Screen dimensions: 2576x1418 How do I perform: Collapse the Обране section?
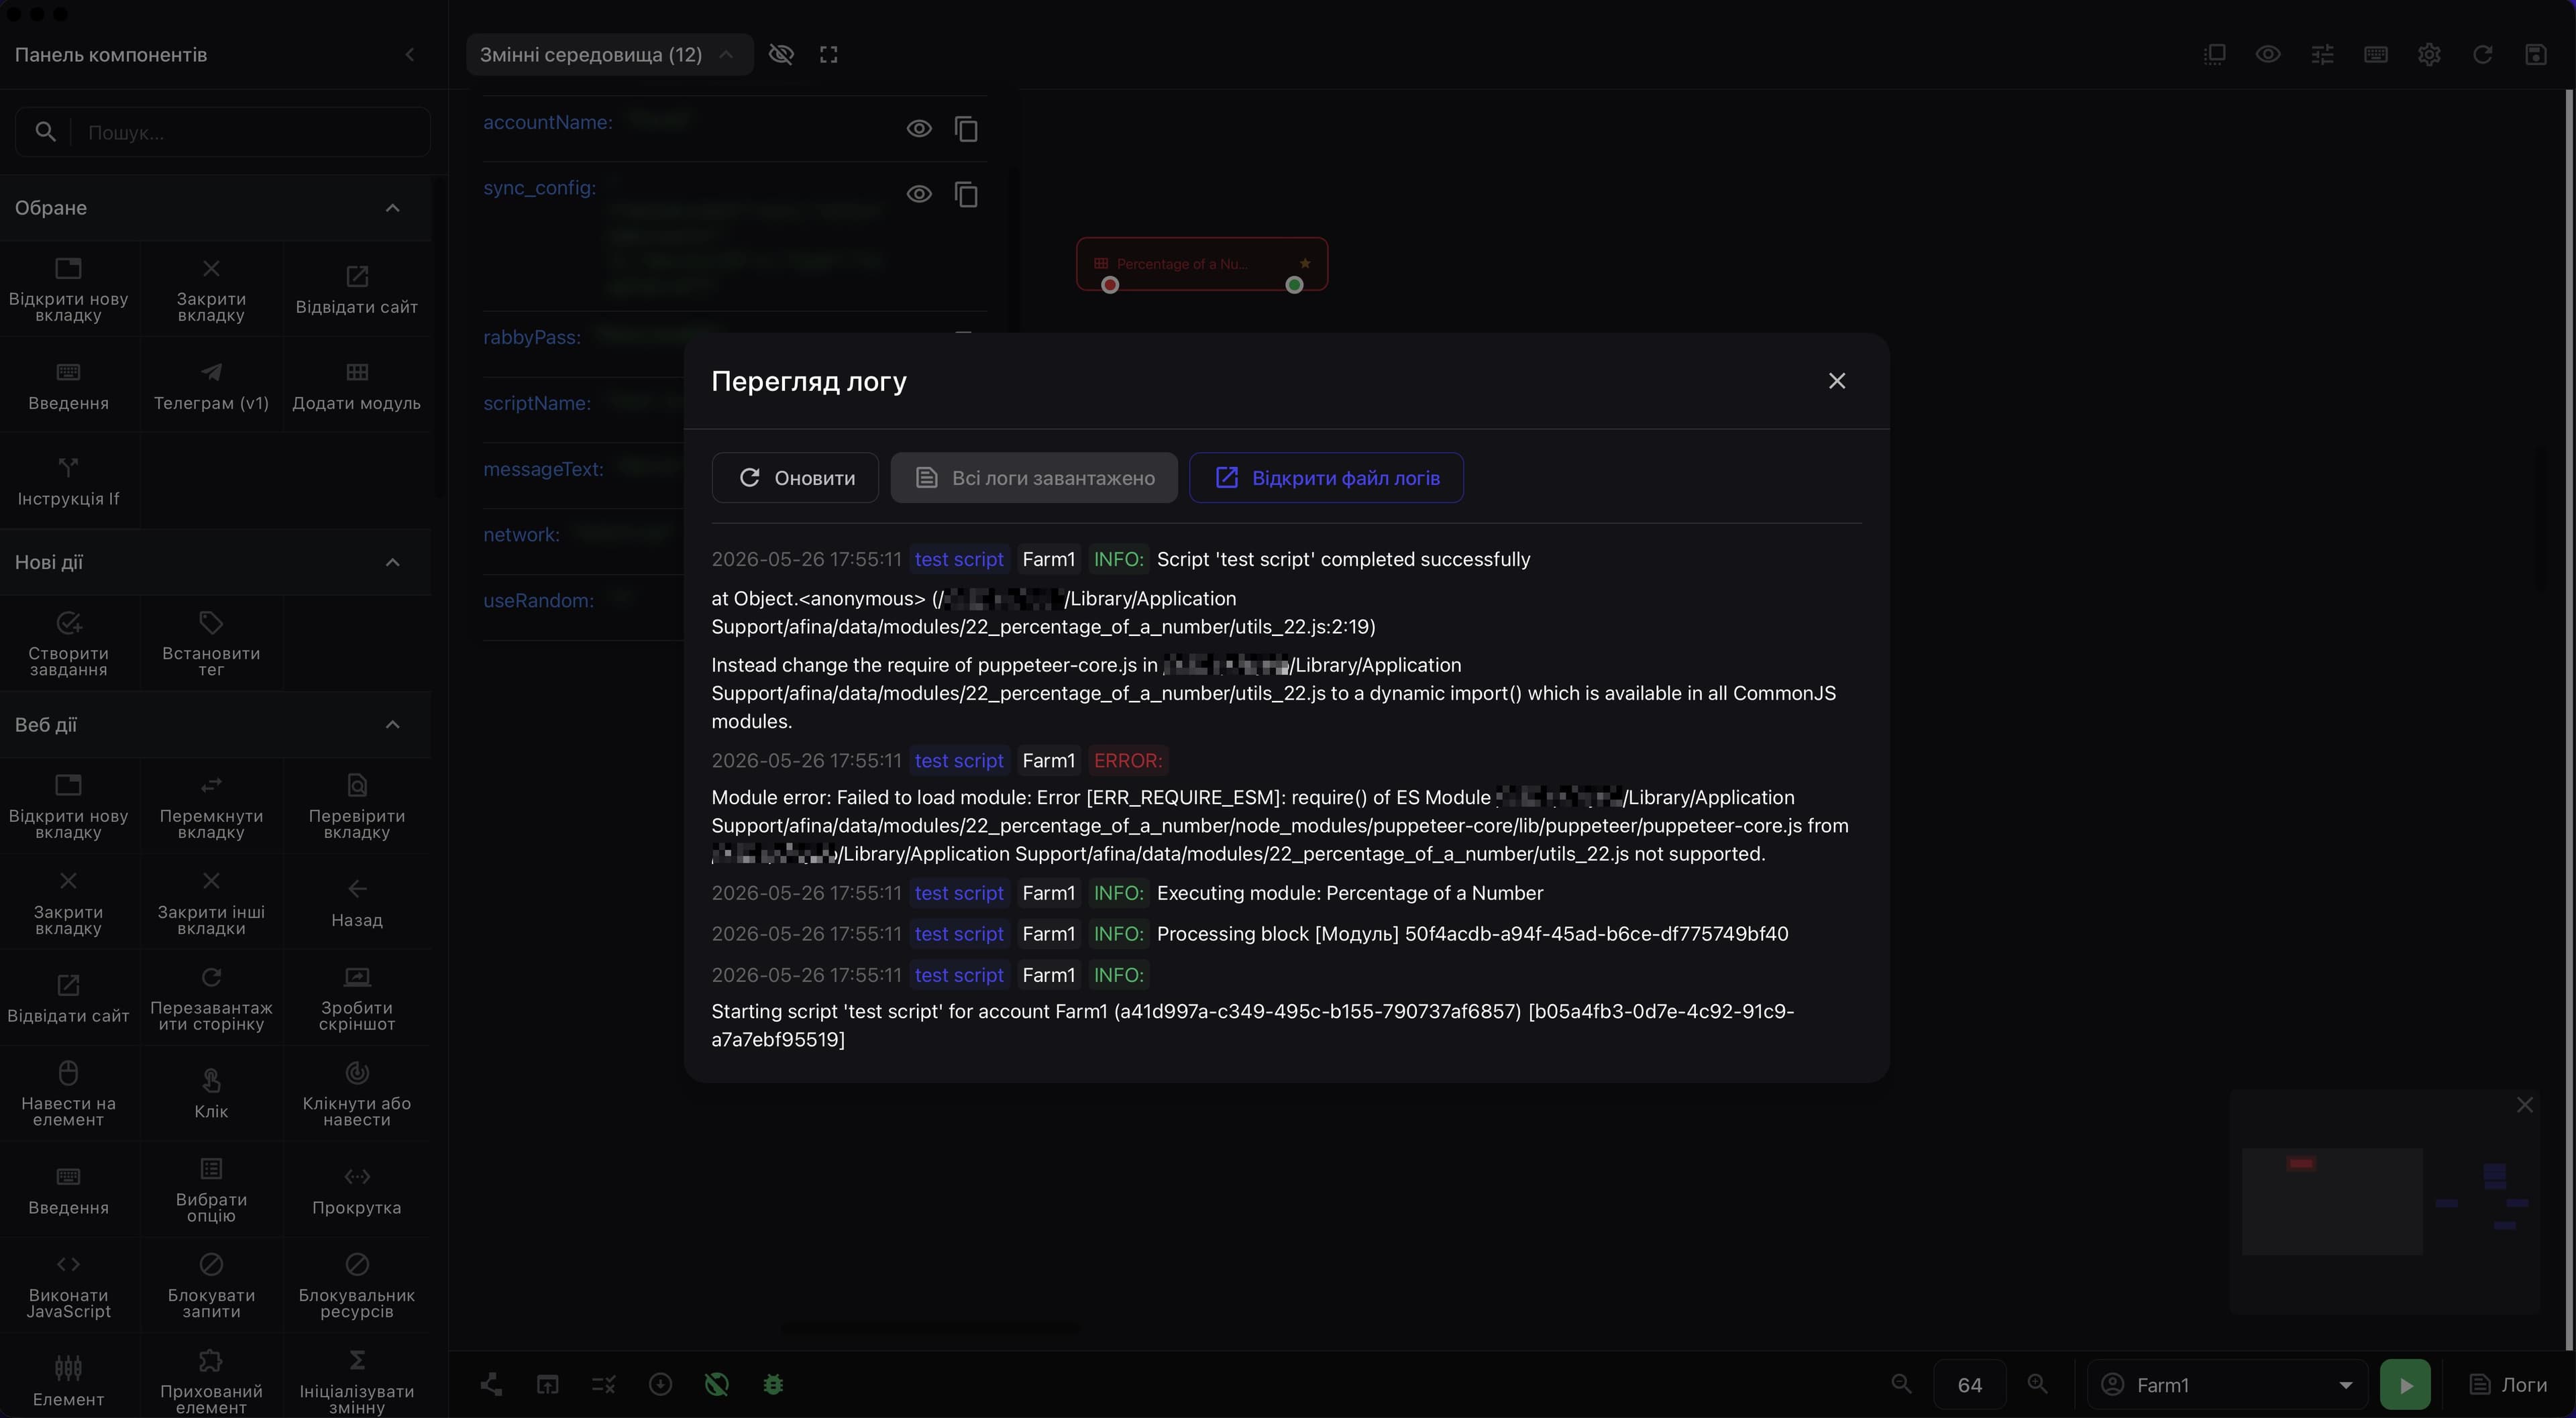(393, 208)
